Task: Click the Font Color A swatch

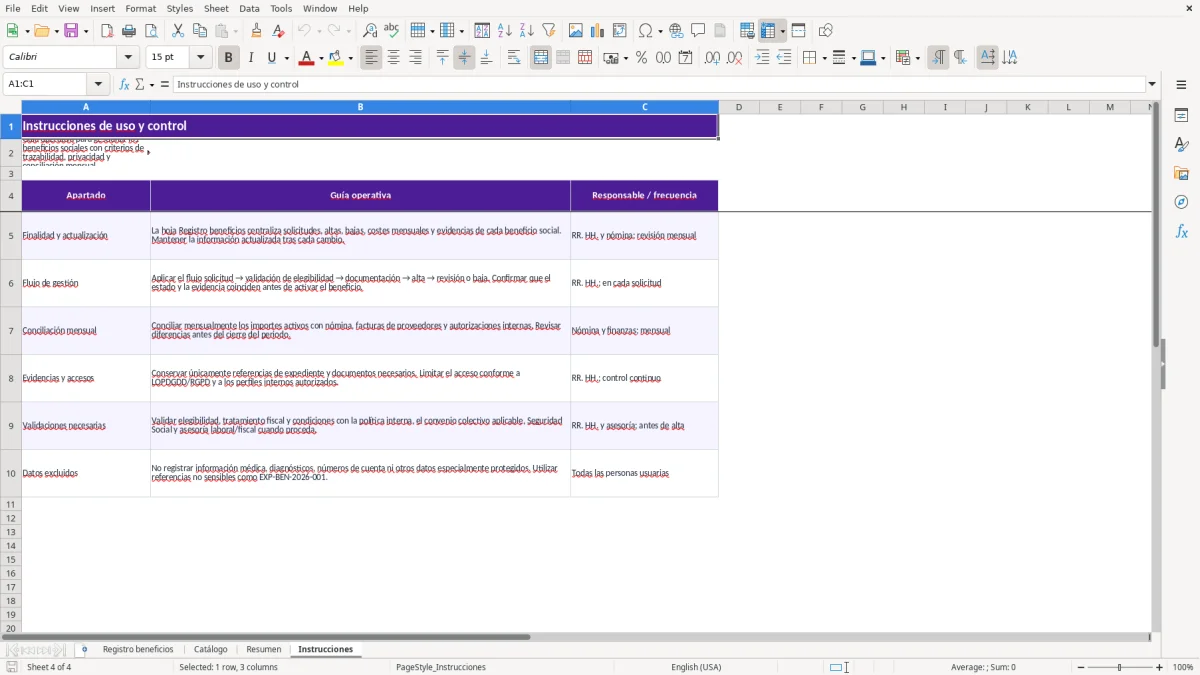Action: (306, 58)
